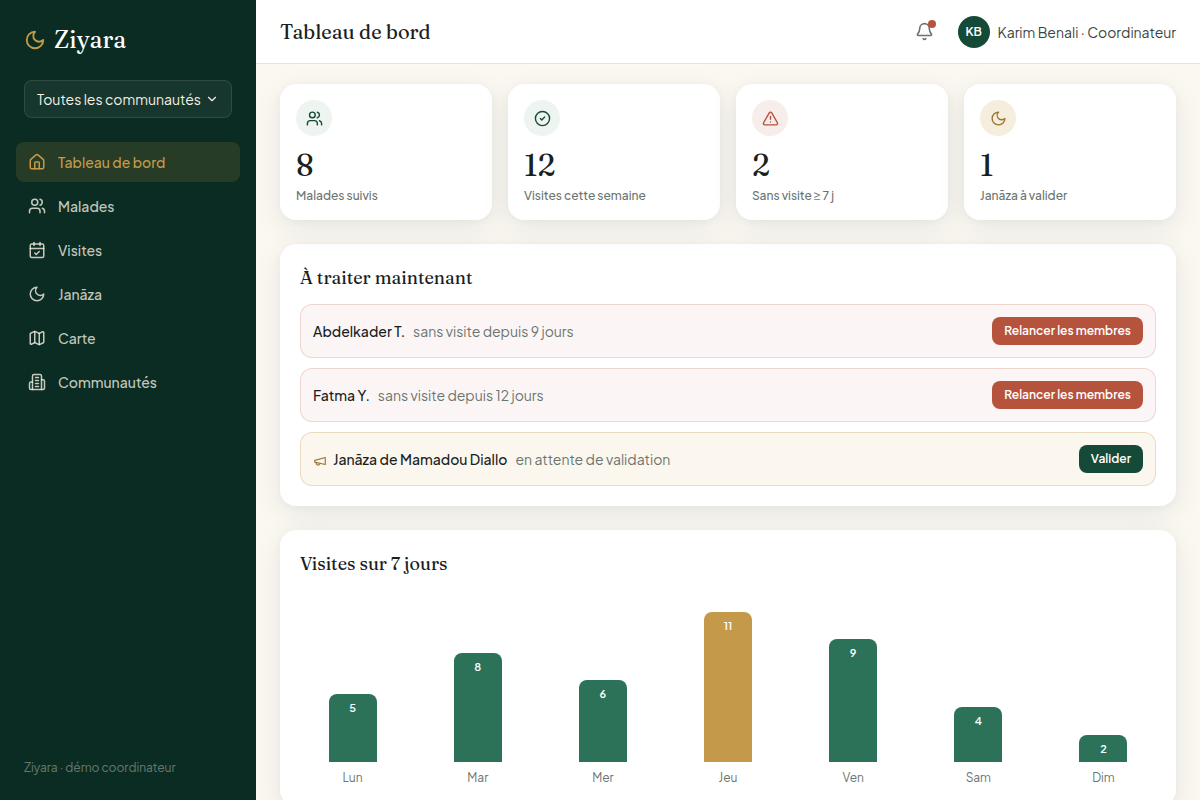1200x800 pixels.
Task: Click the Malades people icon in sidebar
Action: pos(37,206)
